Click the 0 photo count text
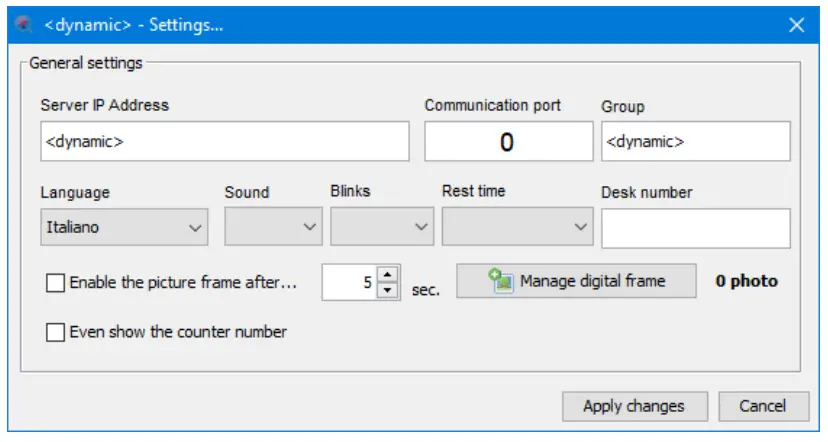The width and height of the screenshot is (828, 442). pos(747,281)
